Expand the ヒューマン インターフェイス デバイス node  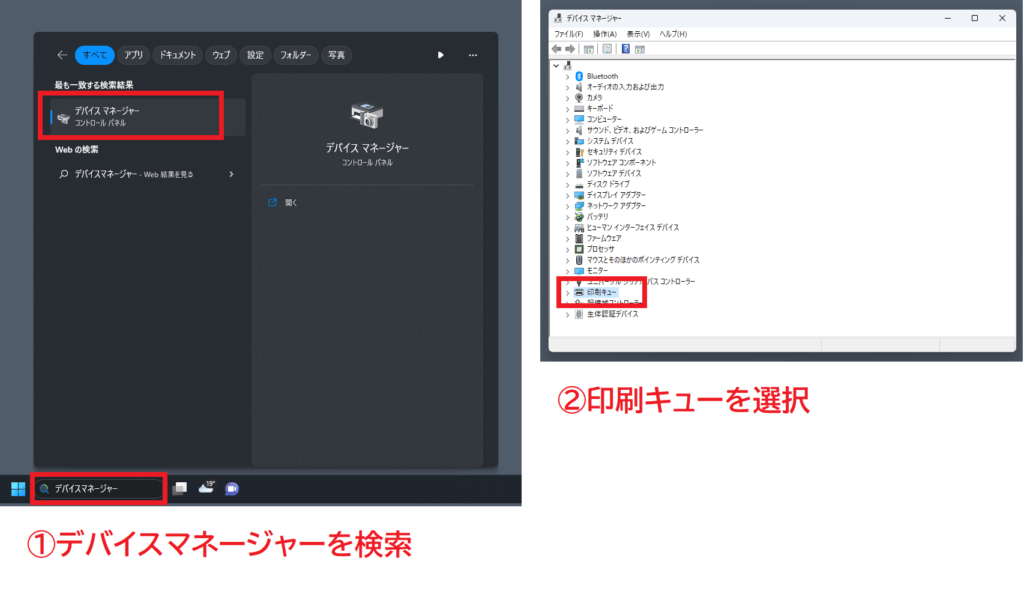tap(568, 228)
